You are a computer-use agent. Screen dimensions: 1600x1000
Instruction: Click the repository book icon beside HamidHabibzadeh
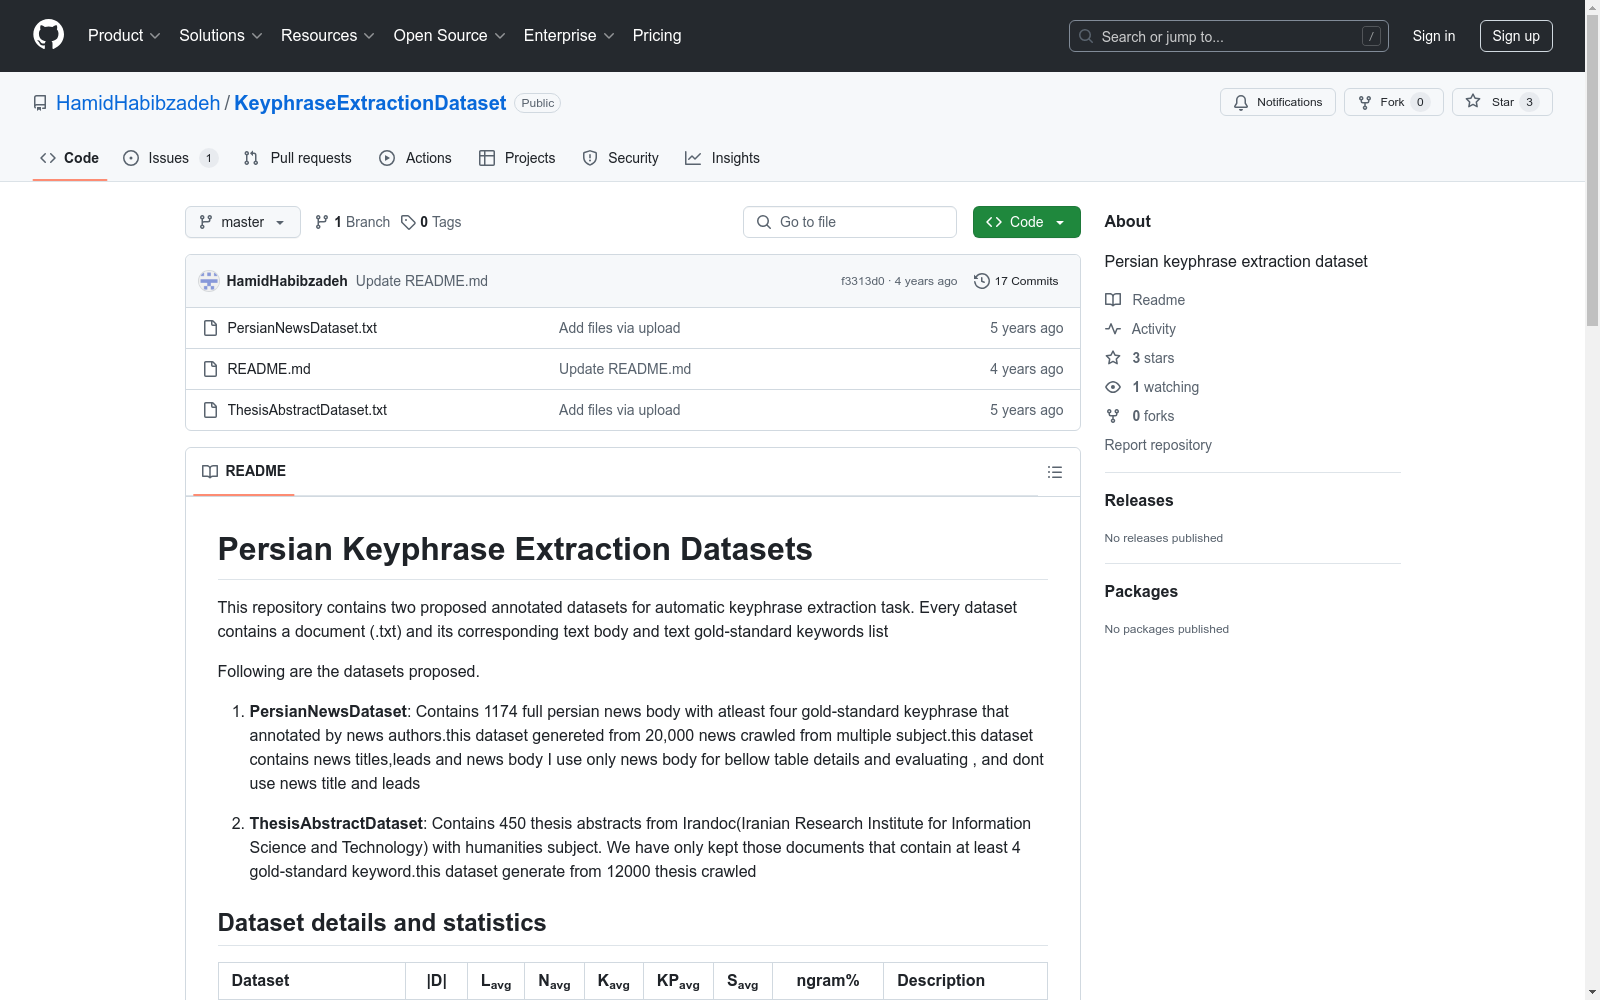tap(40, 103)
